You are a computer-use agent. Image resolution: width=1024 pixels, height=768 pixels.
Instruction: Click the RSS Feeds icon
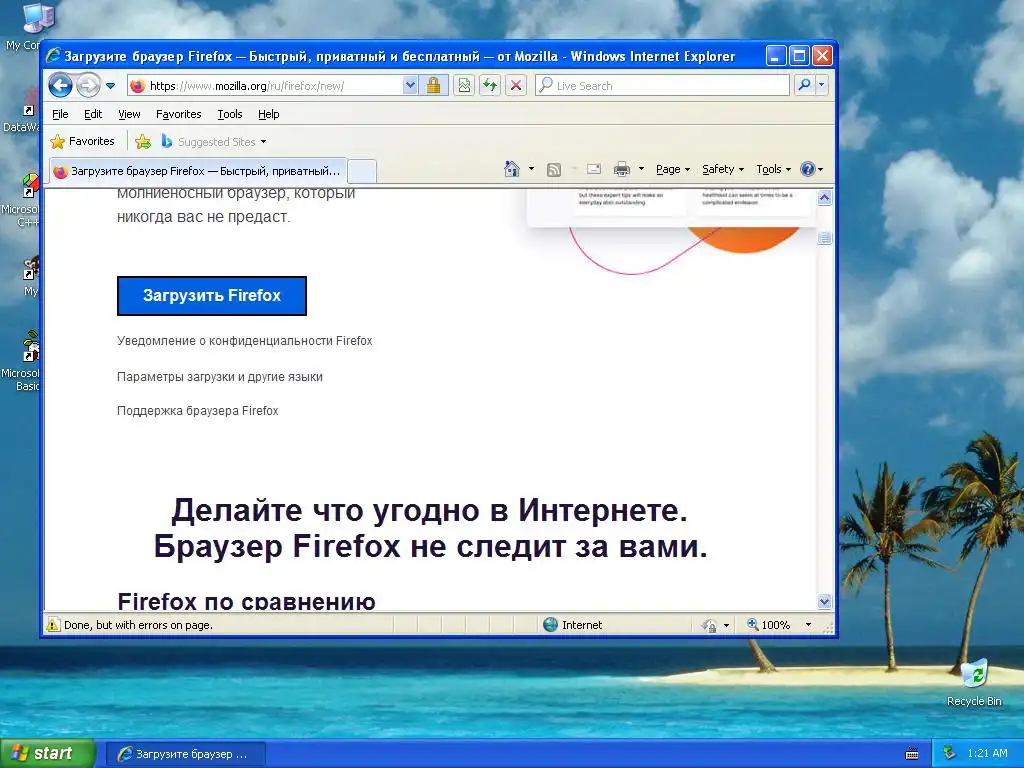point(554,170)
